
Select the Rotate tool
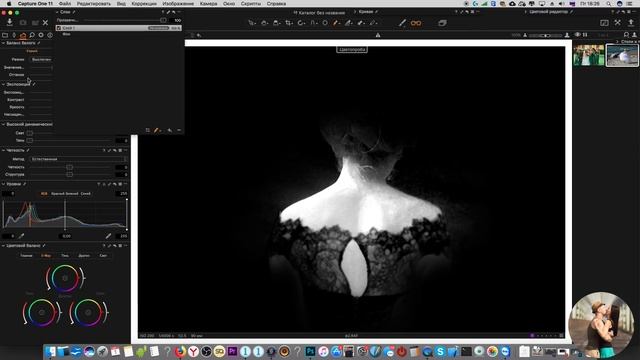coord(301,23)
